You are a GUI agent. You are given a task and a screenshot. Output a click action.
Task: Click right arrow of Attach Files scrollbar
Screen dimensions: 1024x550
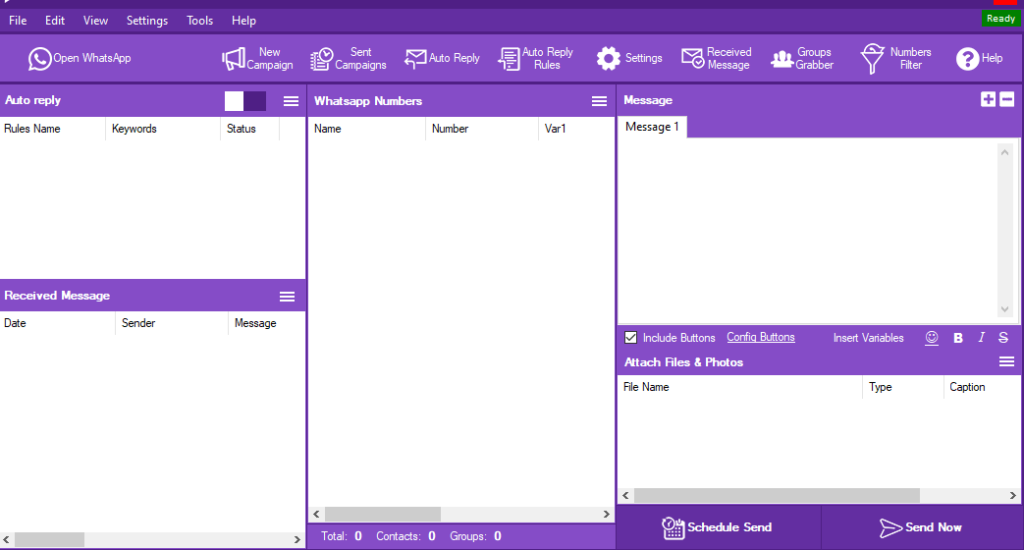coord(1013,495)
